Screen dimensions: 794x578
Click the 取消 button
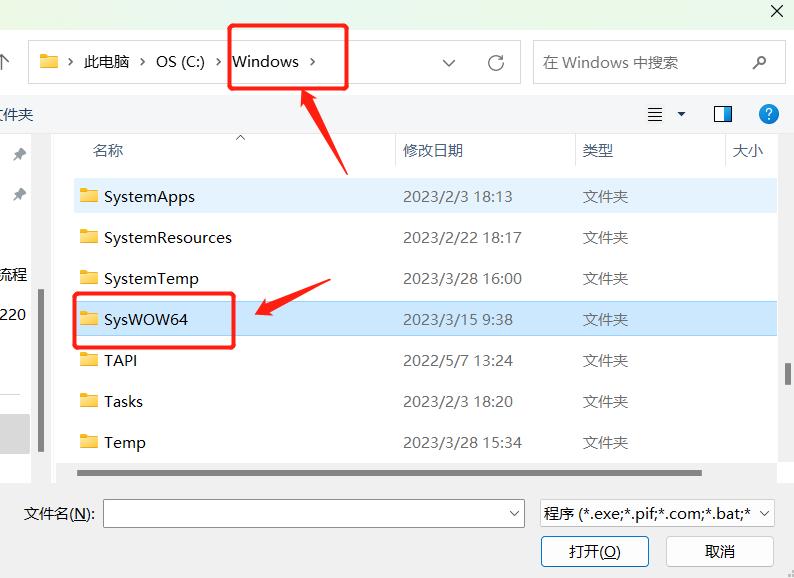coord(720,551)
